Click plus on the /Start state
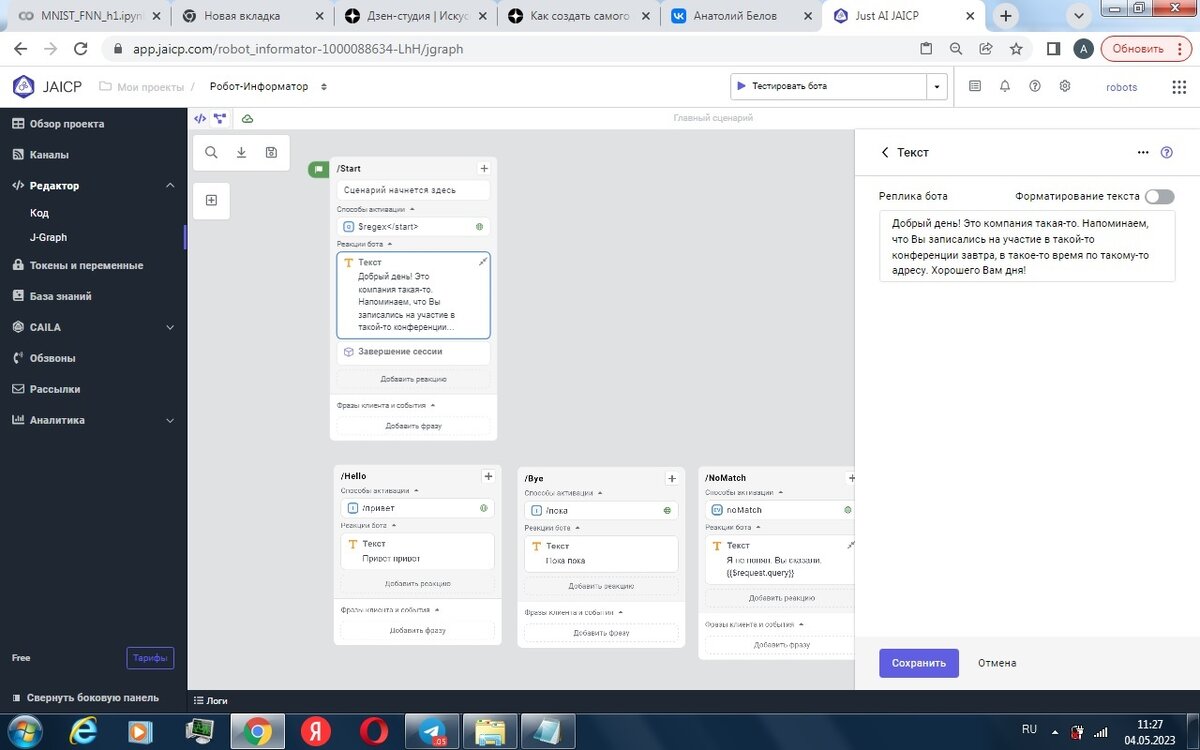 click(484, 169)
